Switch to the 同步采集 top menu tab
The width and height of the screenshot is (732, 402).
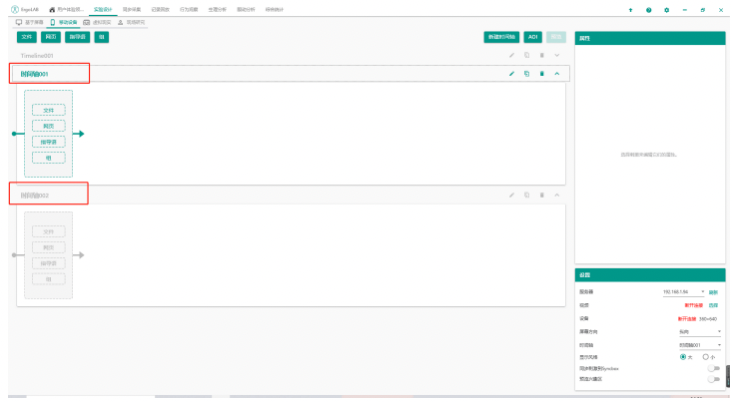click(130, 9)
